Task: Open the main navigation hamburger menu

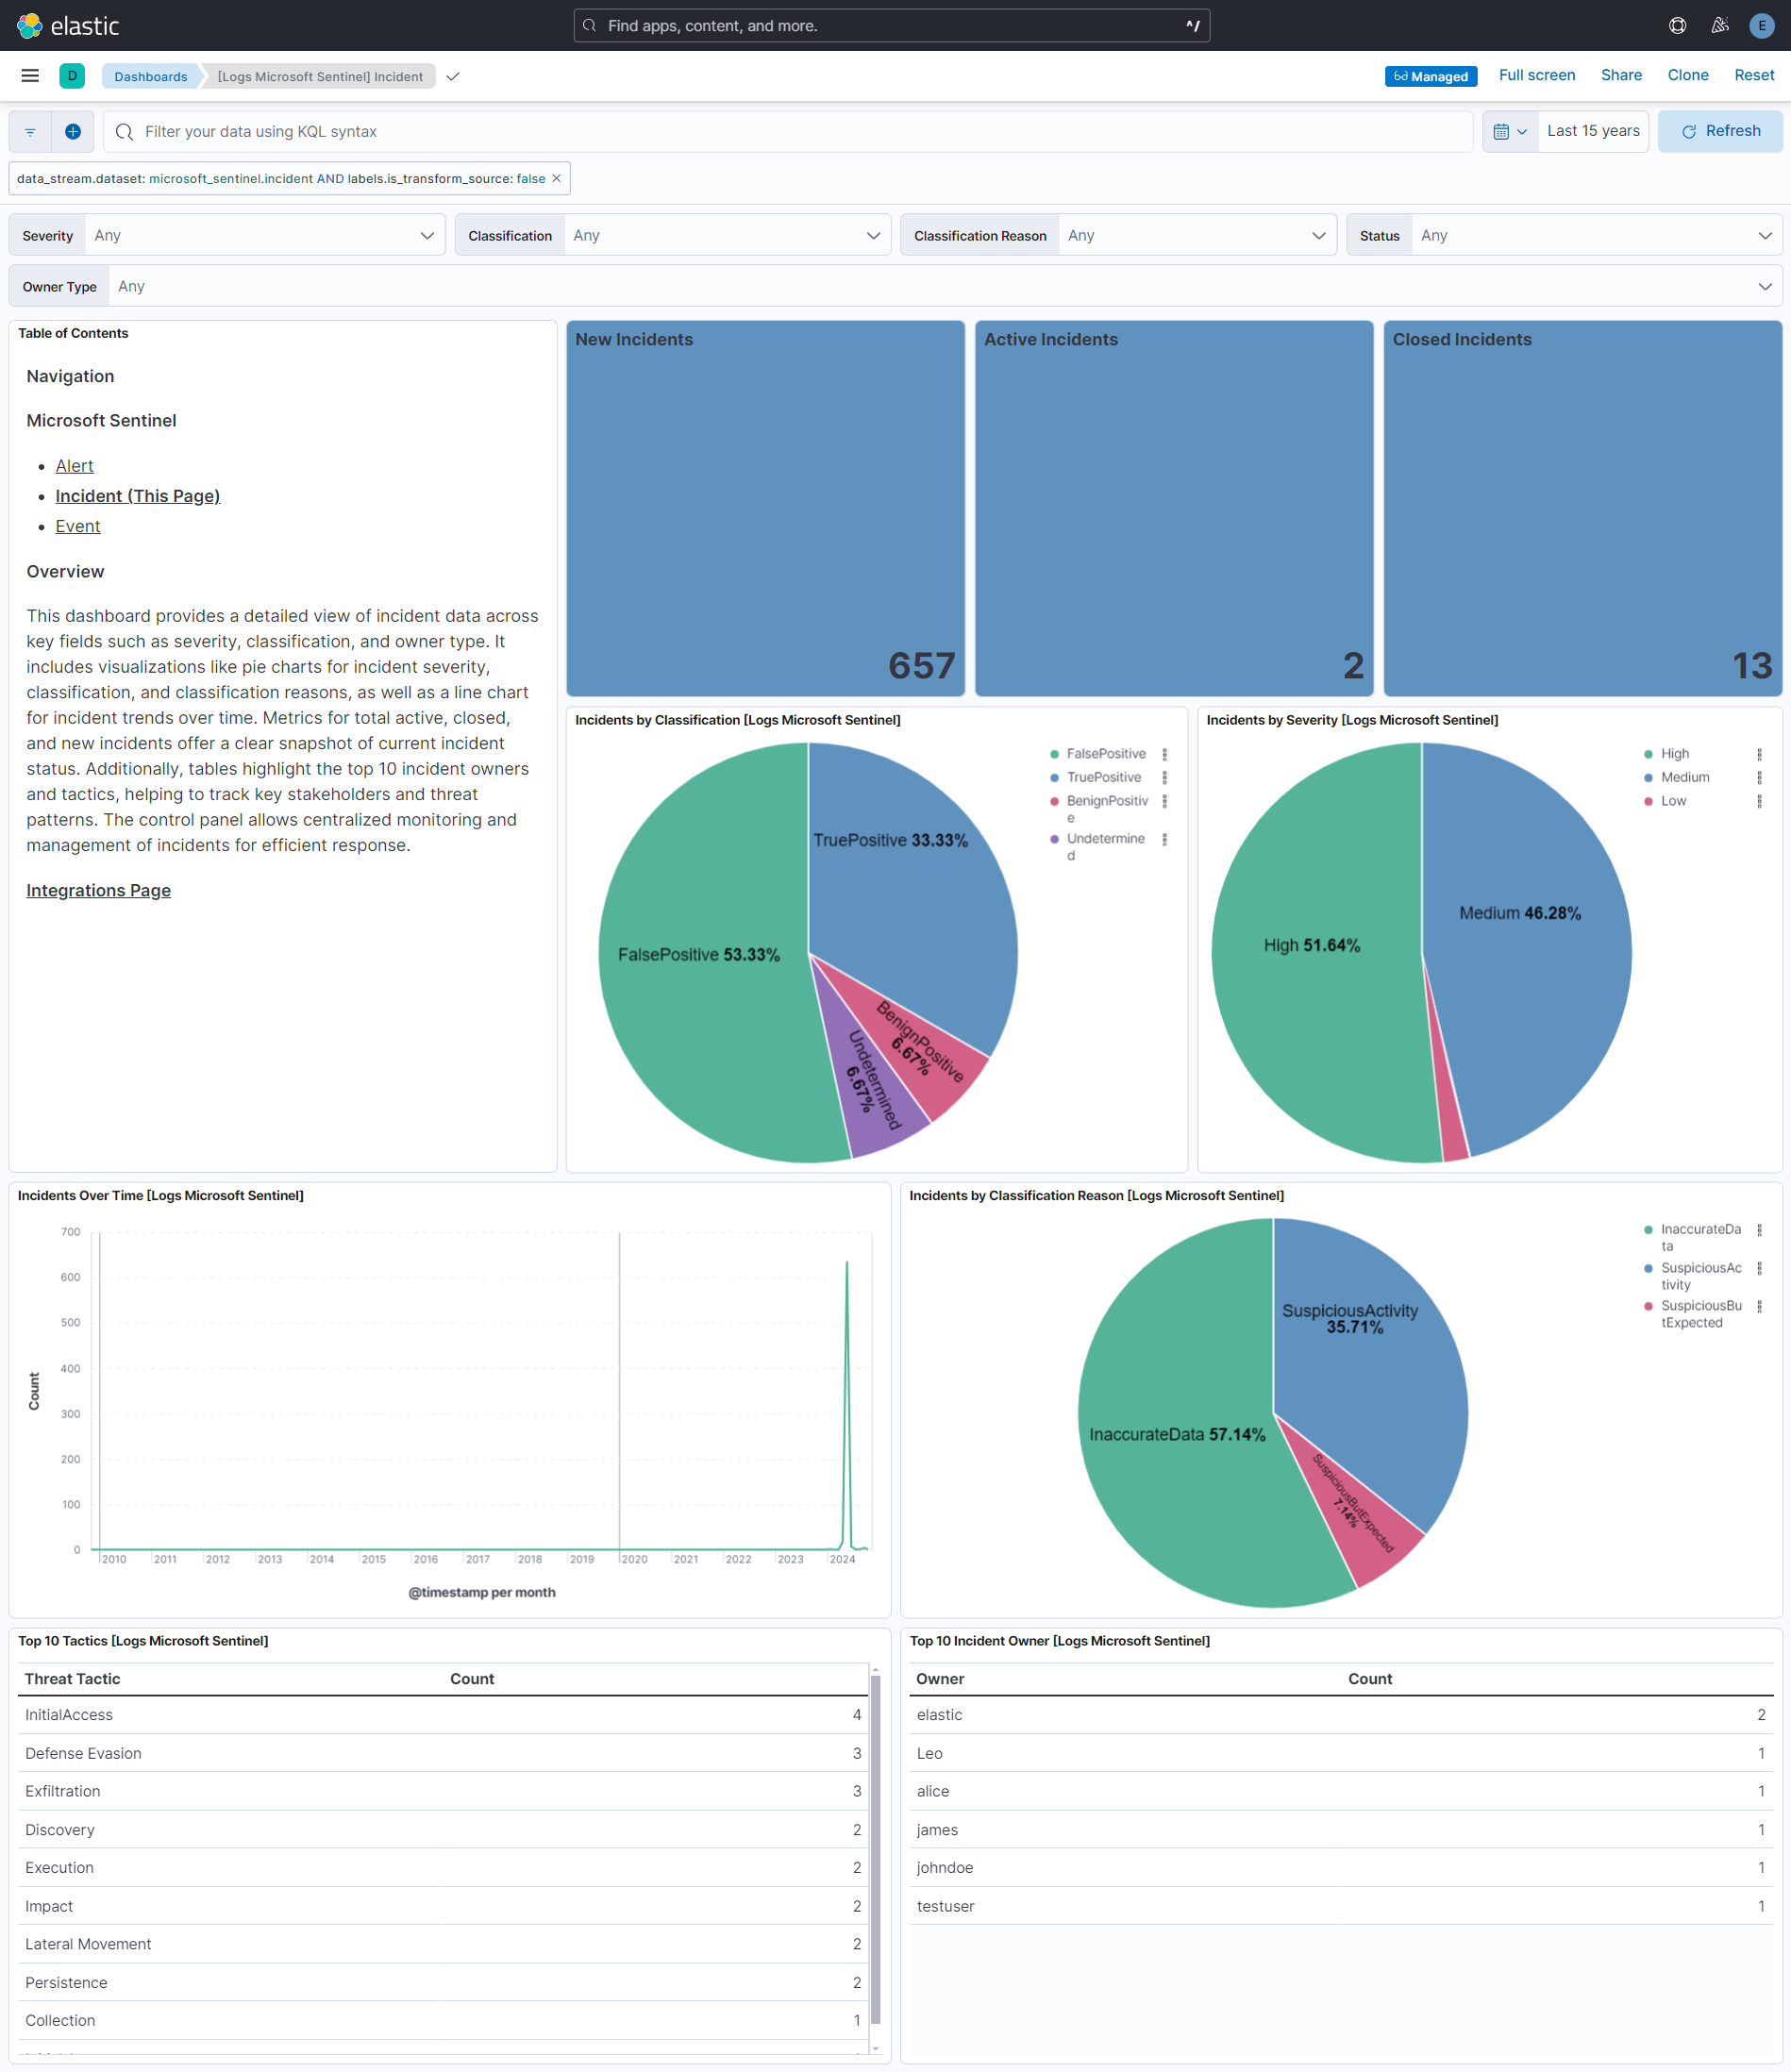Action: pyautogui.click(x=29, y=75)
